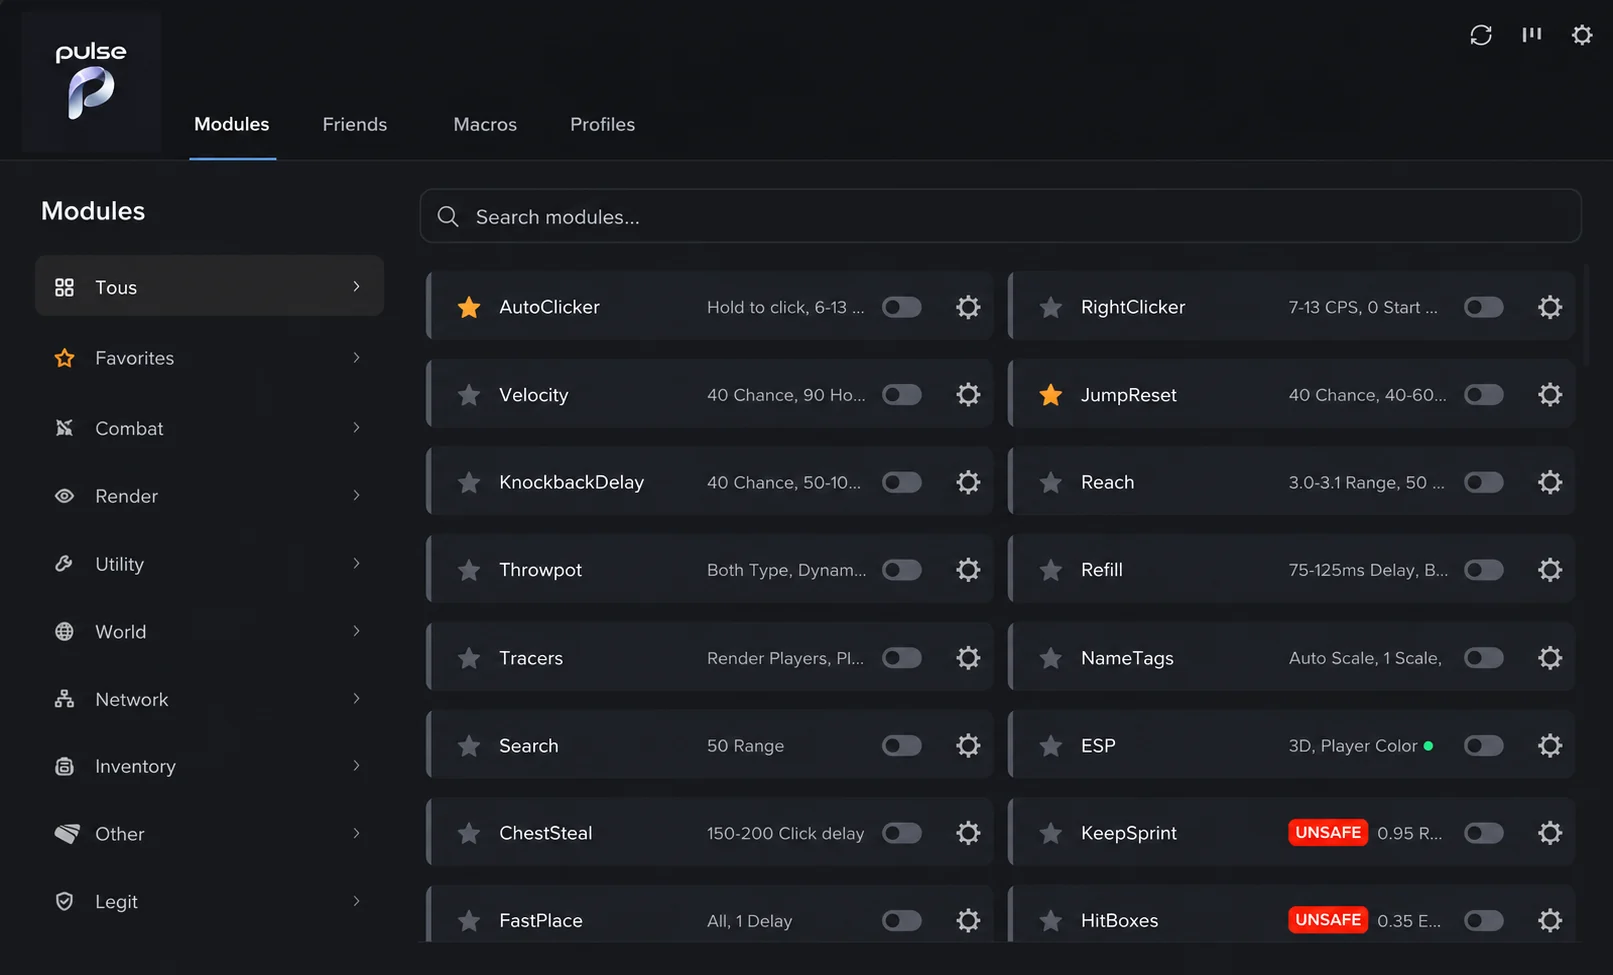Remove JumpReset from favorites via star

1051,395
